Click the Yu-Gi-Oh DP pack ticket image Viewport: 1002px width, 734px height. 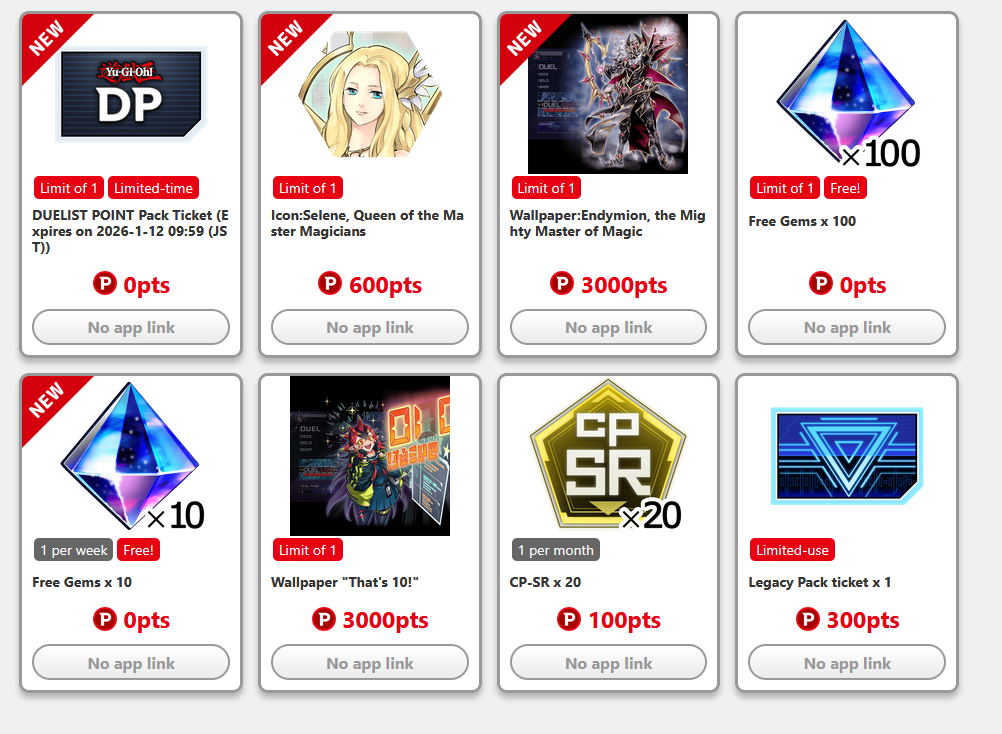tap(131, 95)
